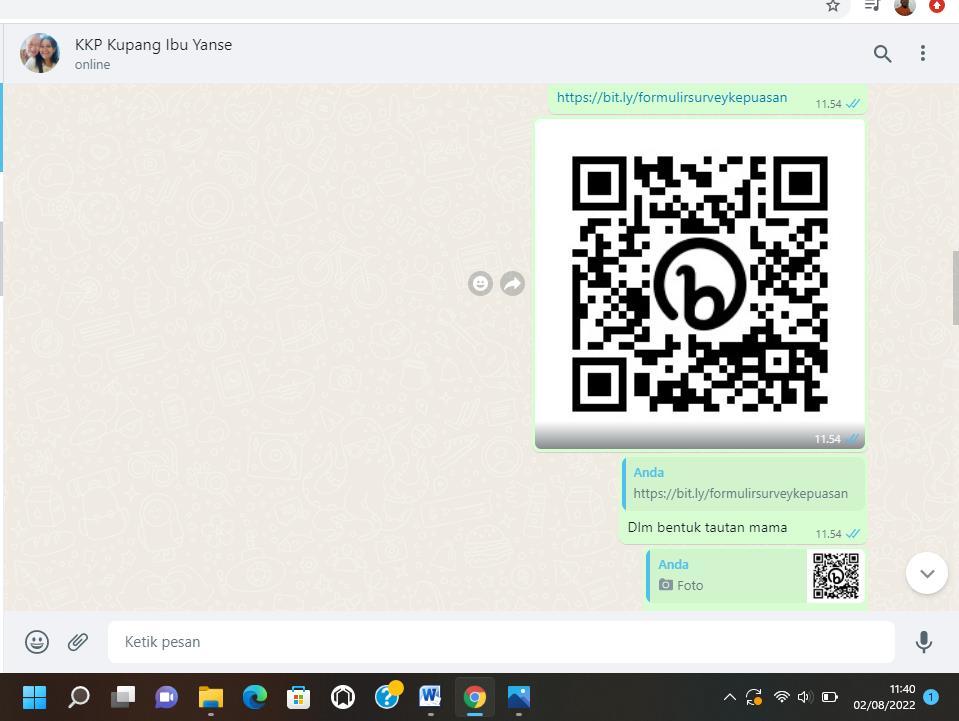Switch to Google Chrome on the taskbar
Screen dimensions: 959x721
coord(475,697)
